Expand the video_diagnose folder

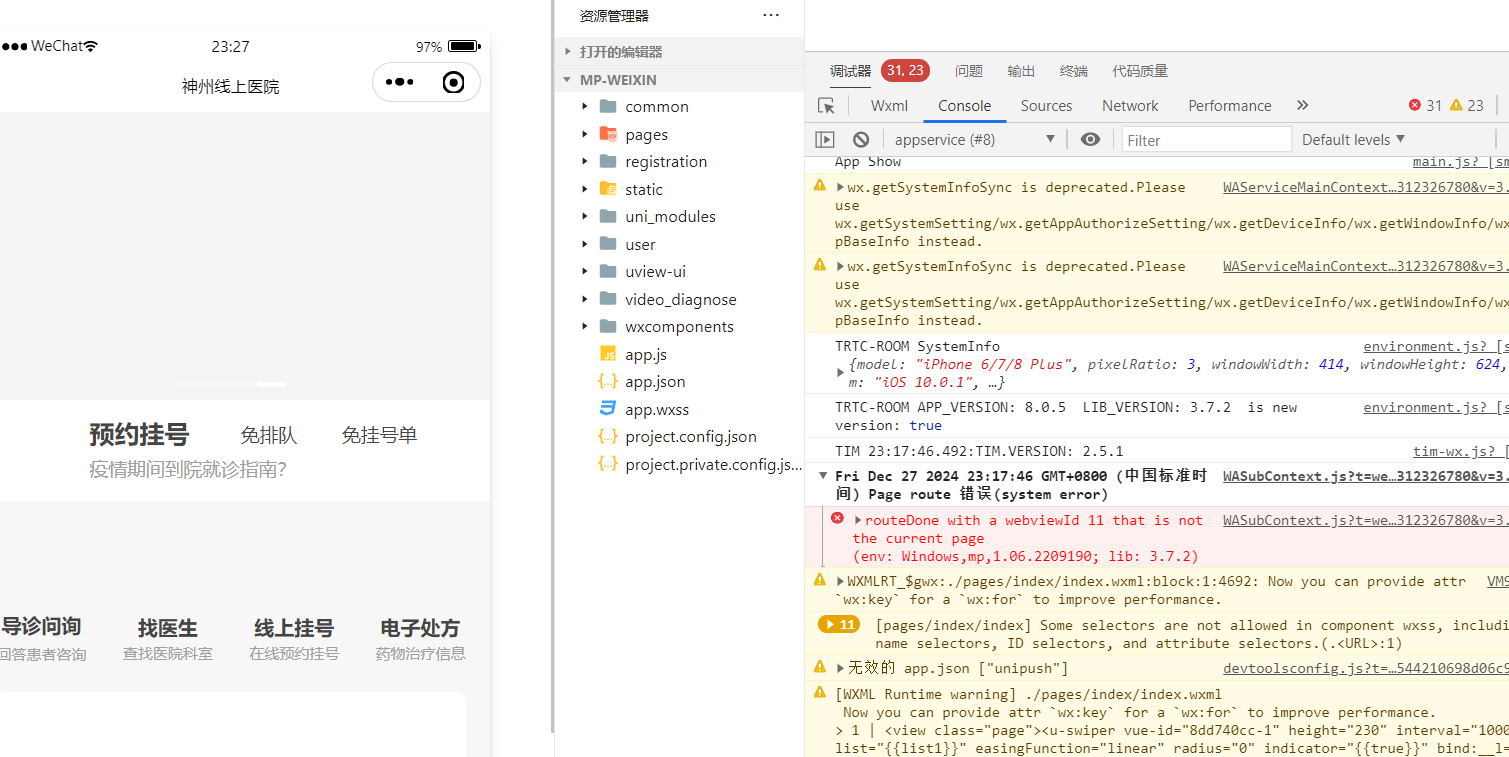(585, 299)
